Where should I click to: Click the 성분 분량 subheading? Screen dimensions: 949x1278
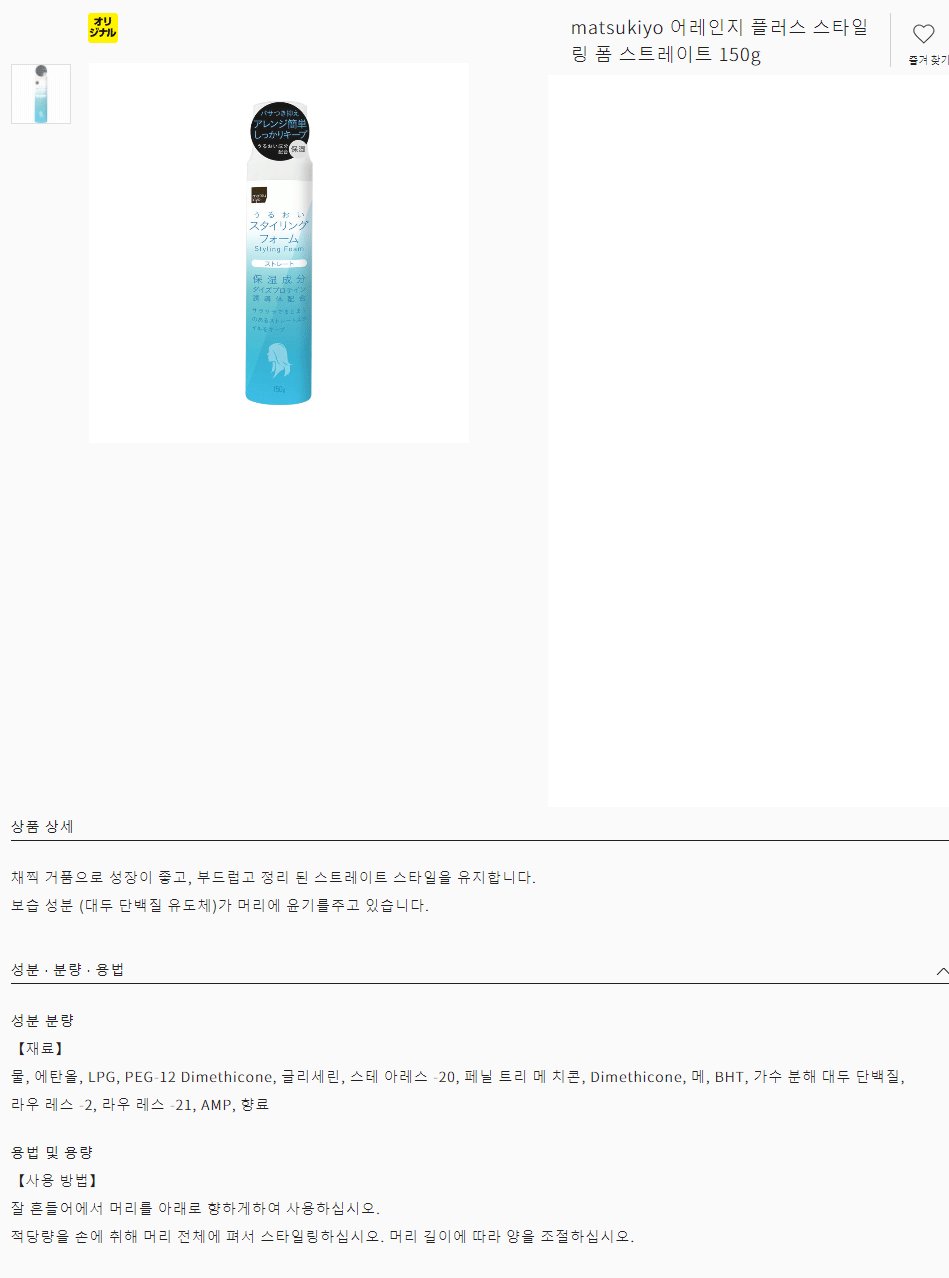[42, 1021]
